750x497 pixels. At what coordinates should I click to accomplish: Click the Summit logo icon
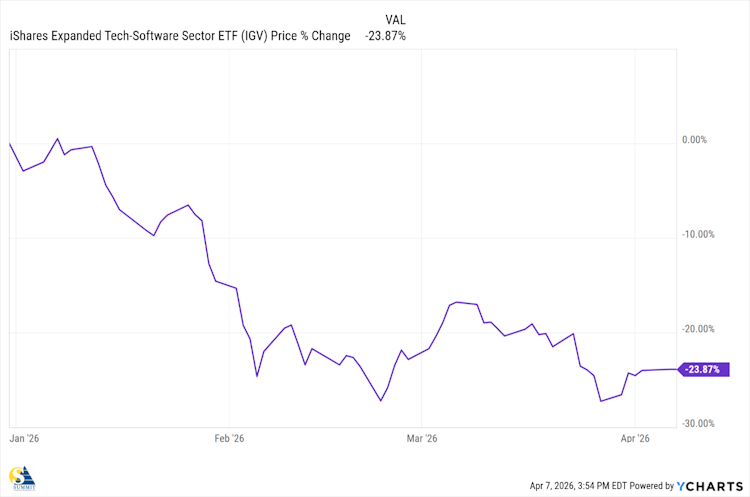18,478
